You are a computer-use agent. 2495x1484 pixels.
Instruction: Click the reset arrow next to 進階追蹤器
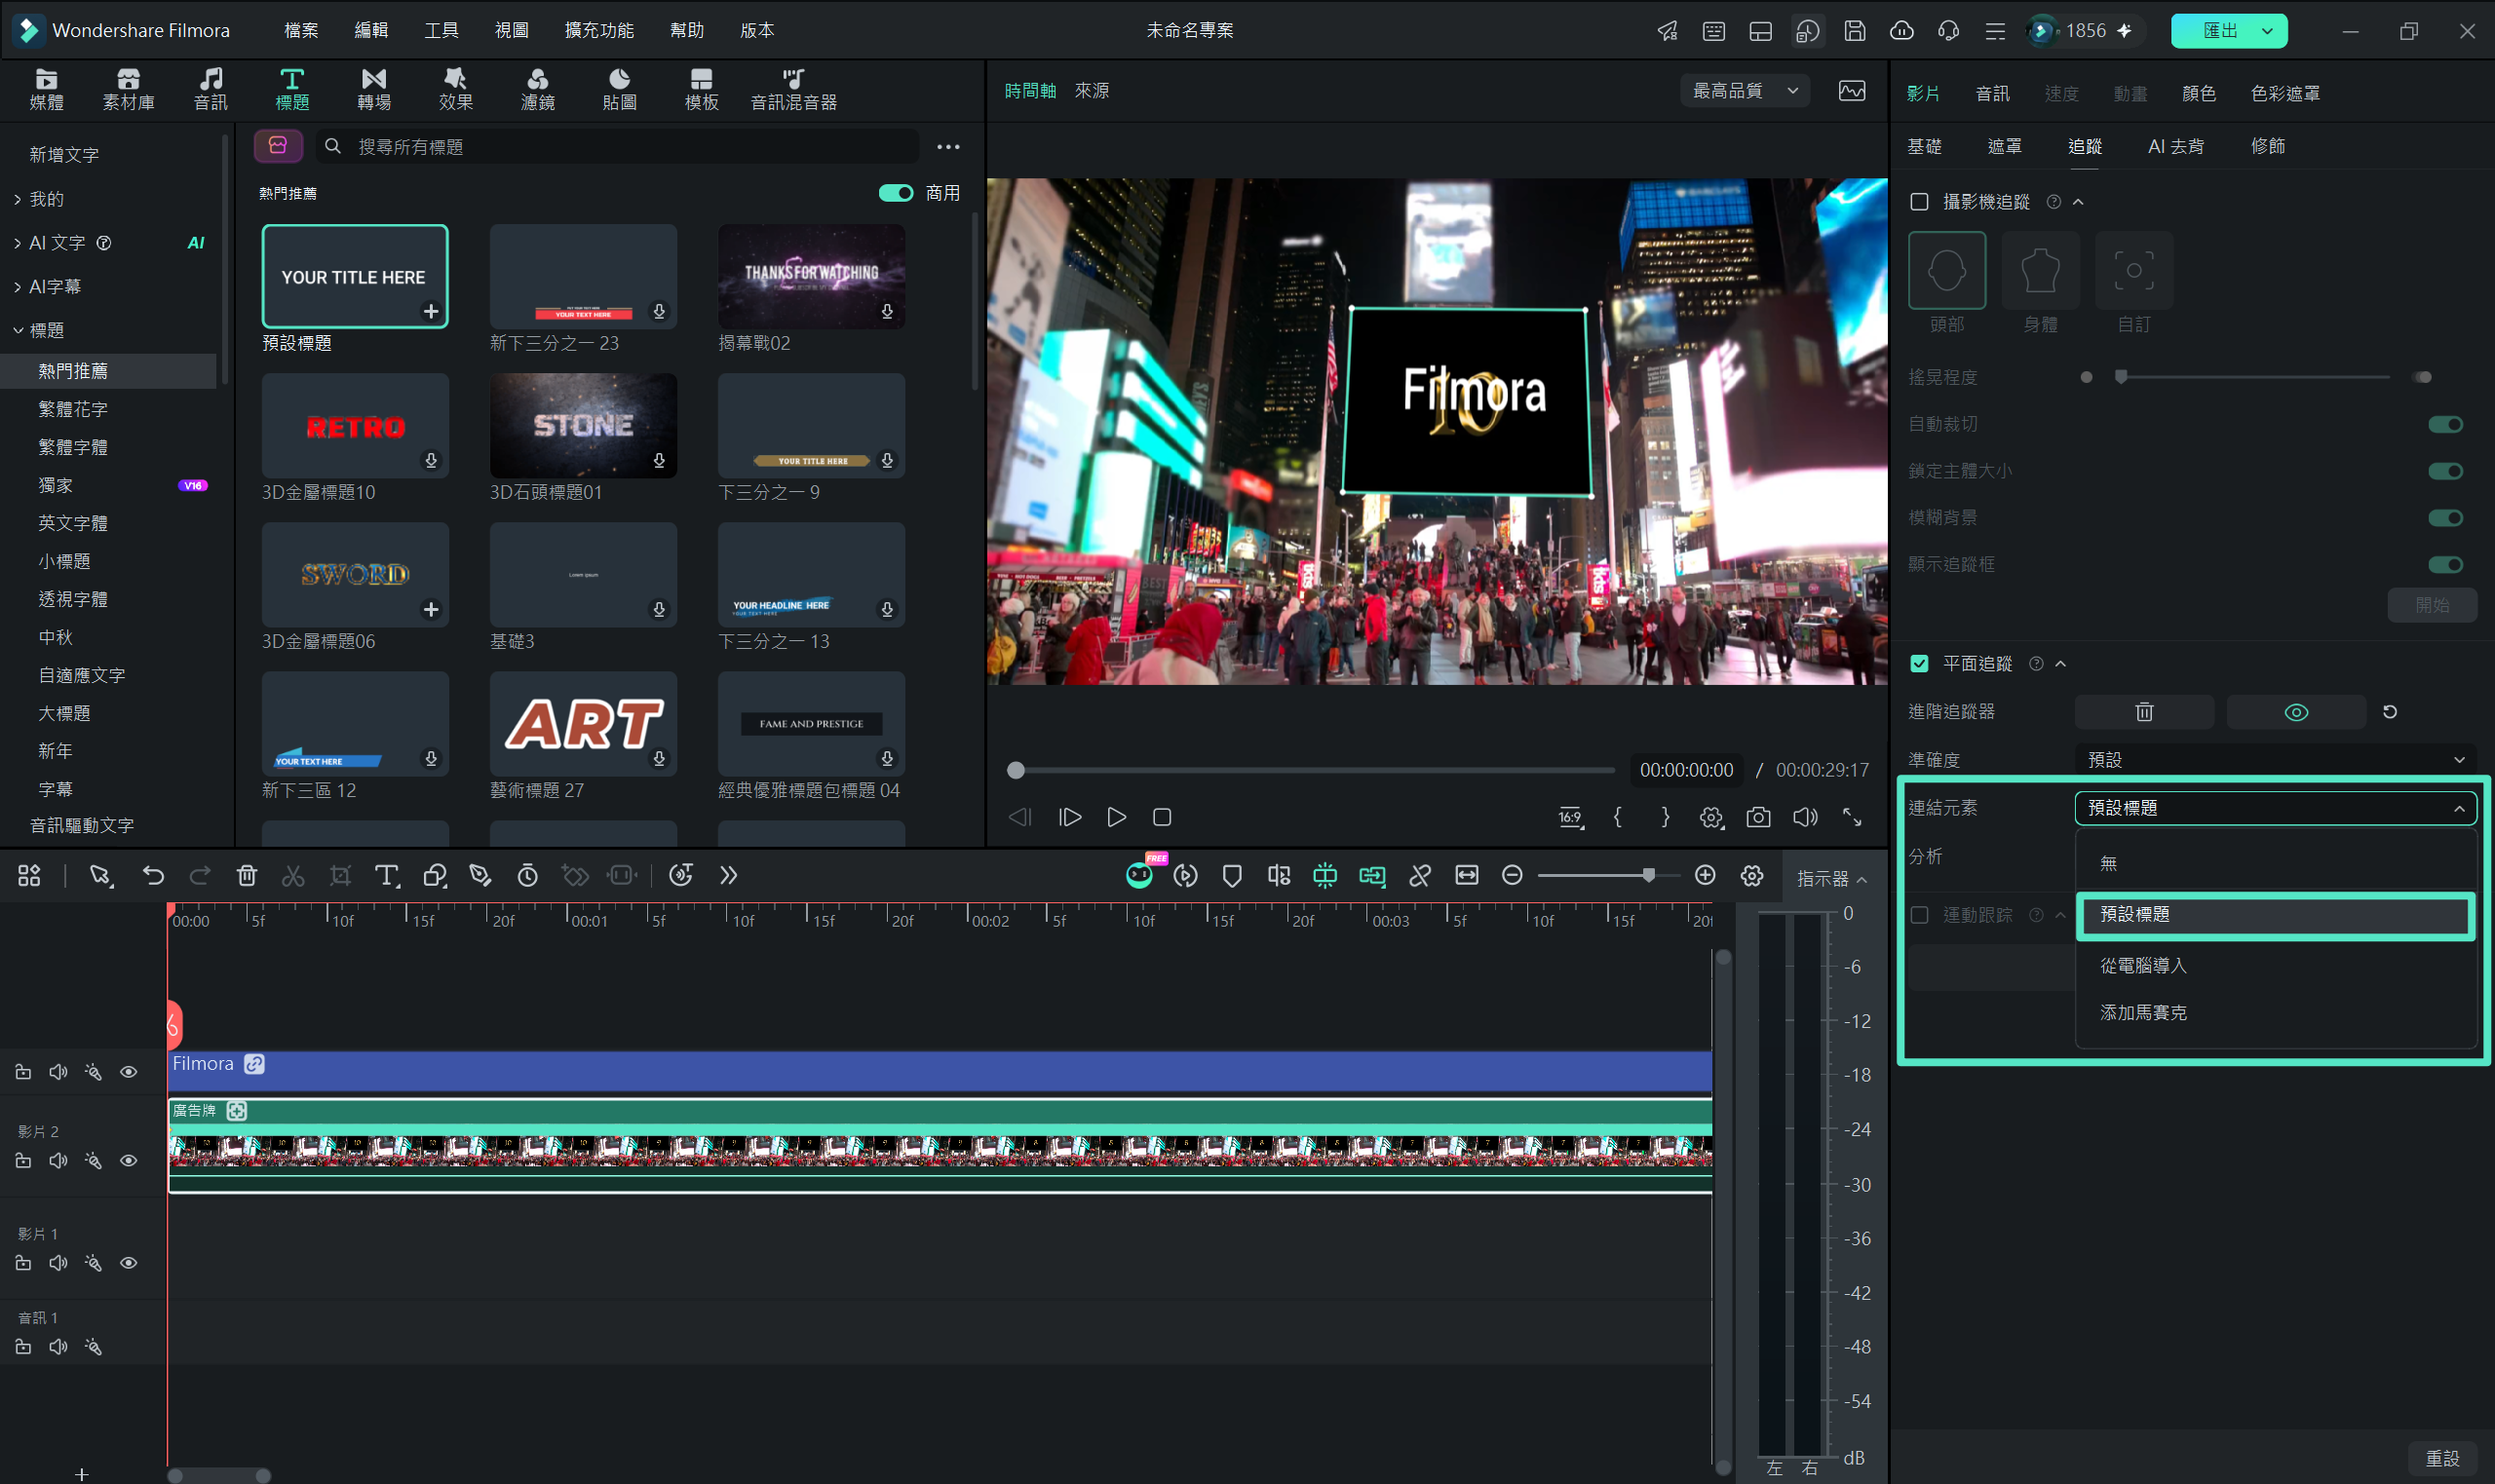tap(2390, 712)
